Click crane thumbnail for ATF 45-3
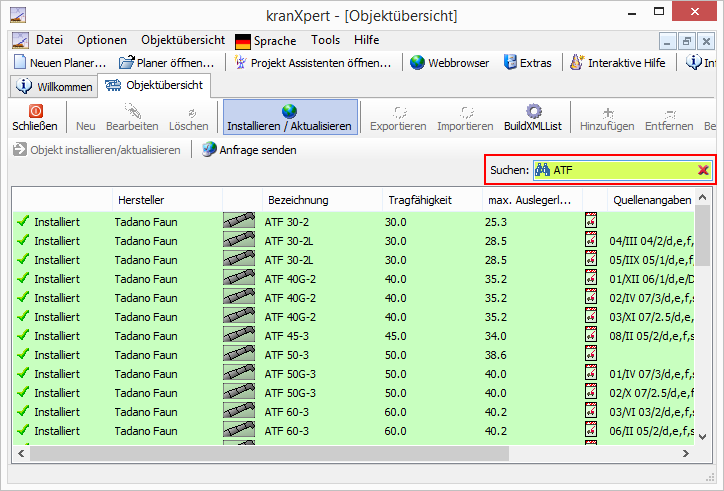Image resolution: width=724 pixels, height=491 pixels. 239,335
